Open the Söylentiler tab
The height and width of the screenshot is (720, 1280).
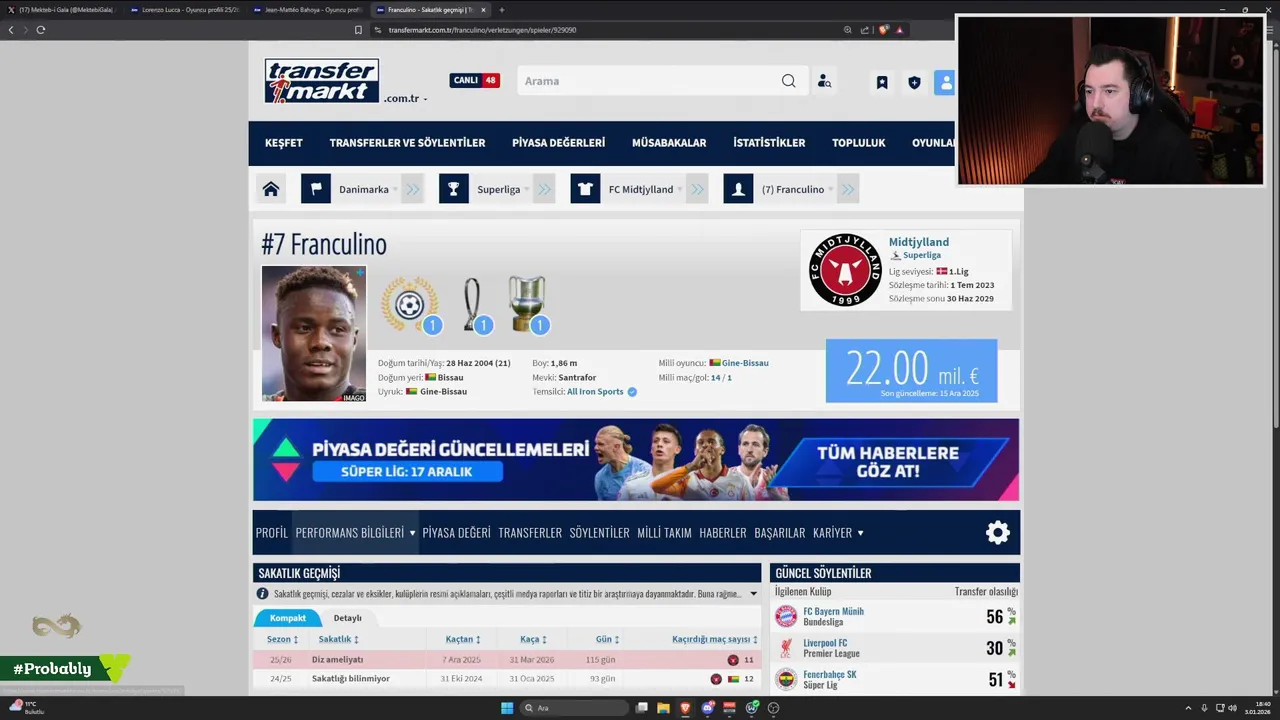pos(600,533)
